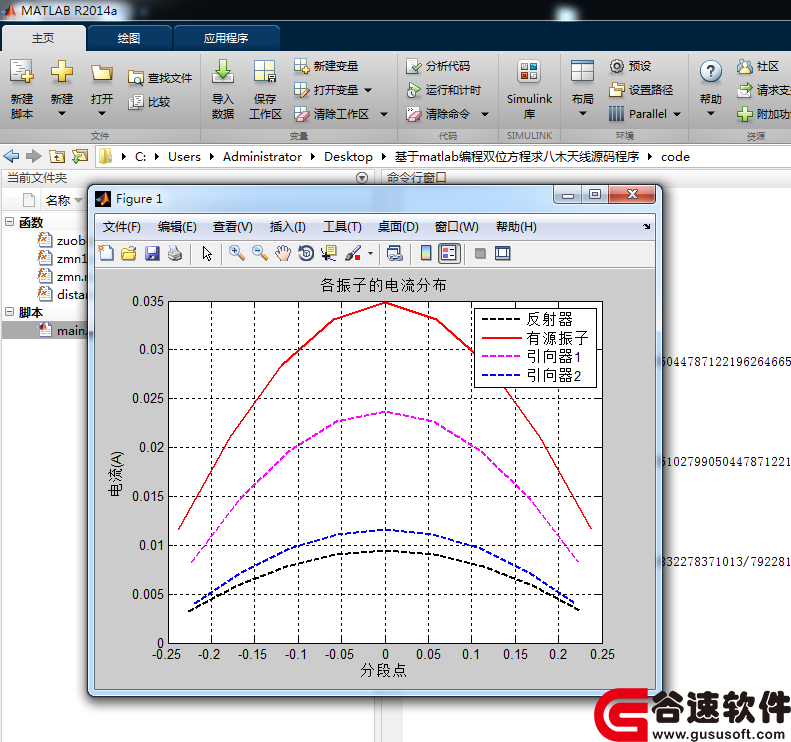
Task: Switch to the 应用程序 tab
Action: click(226, 38)
